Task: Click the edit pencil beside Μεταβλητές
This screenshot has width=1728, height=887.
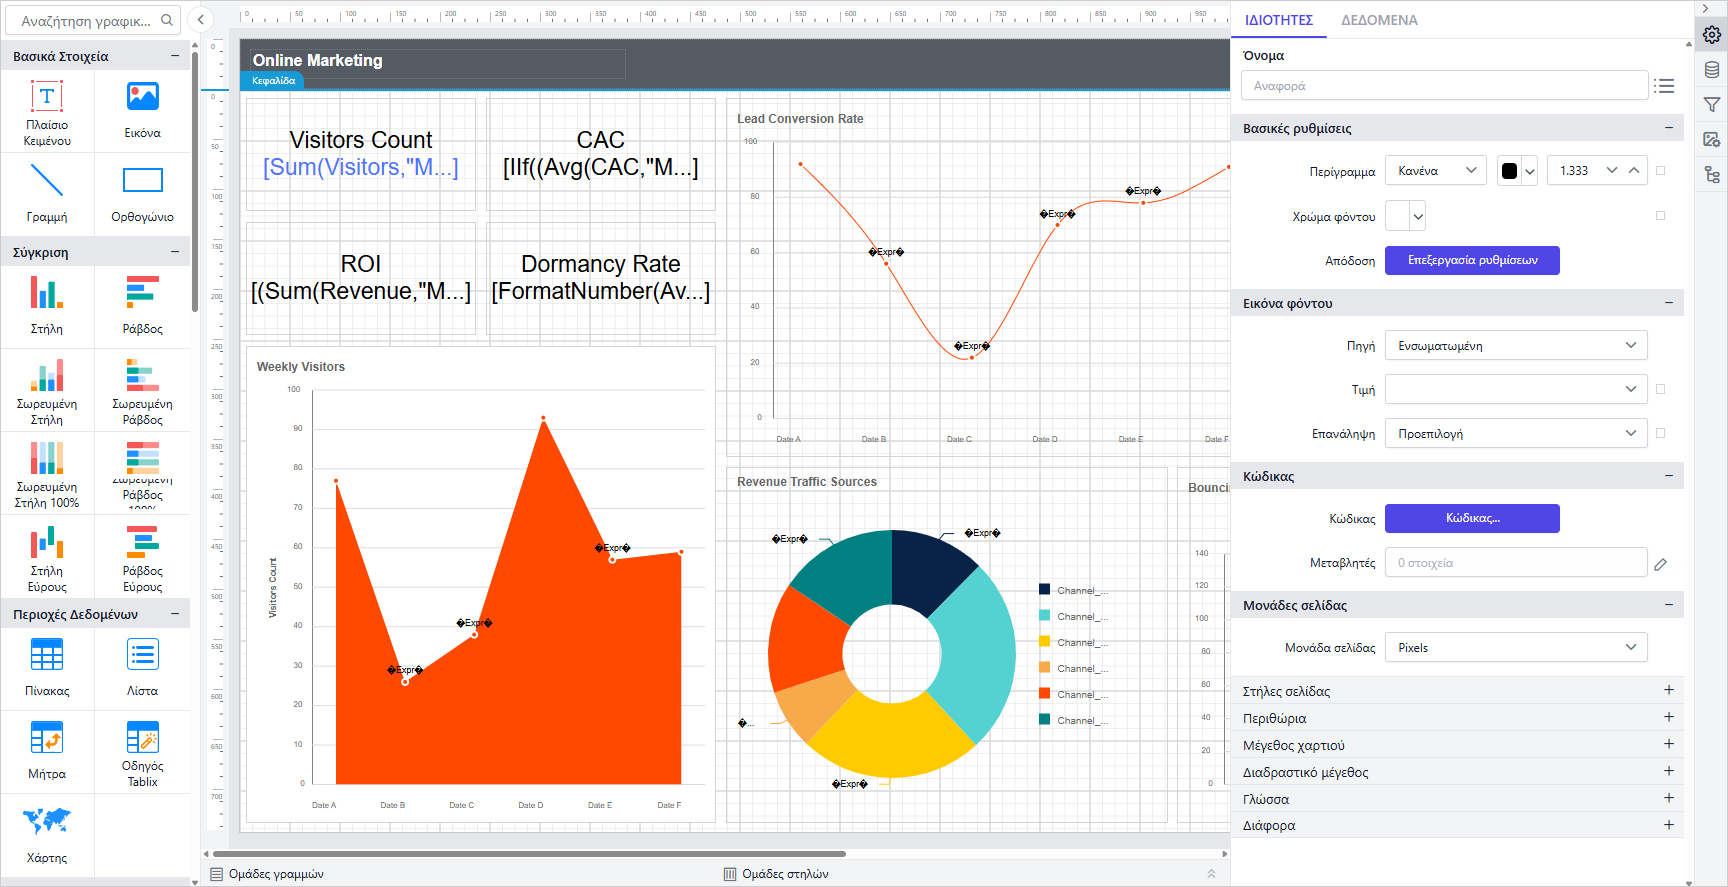Action: 1661,564
